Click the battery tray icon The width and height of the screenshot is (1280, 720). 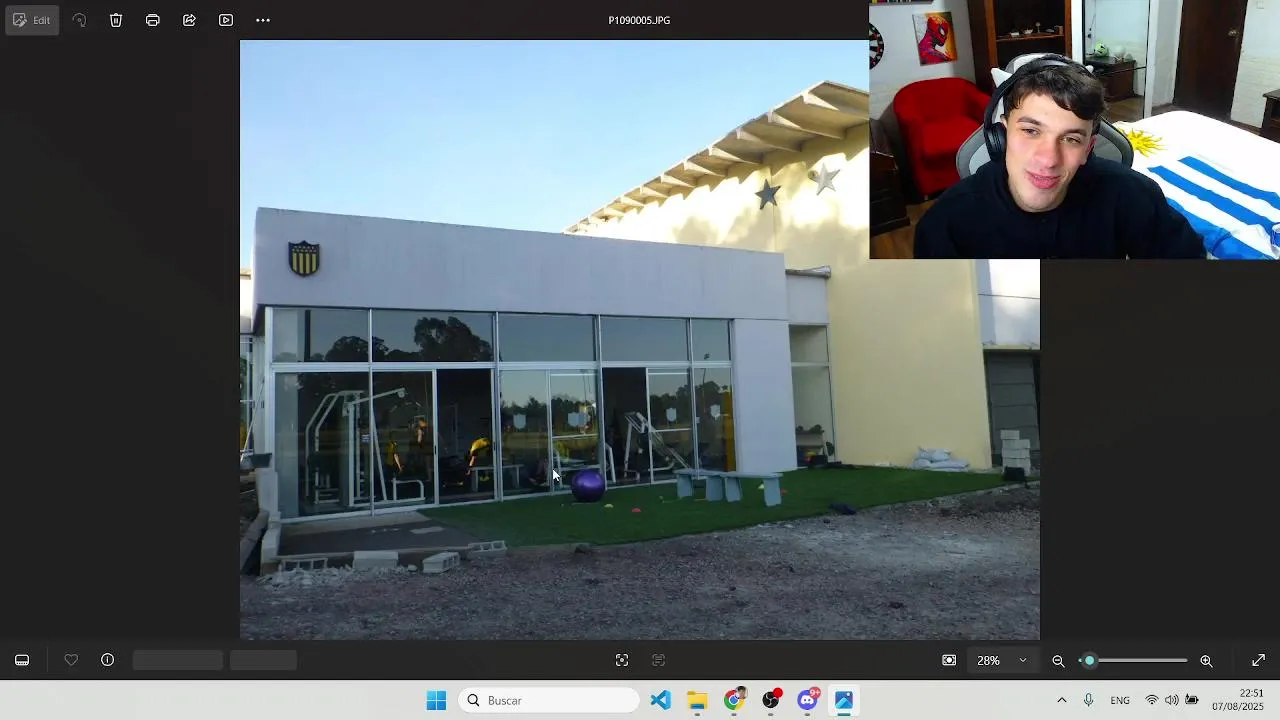(1192, 700)
